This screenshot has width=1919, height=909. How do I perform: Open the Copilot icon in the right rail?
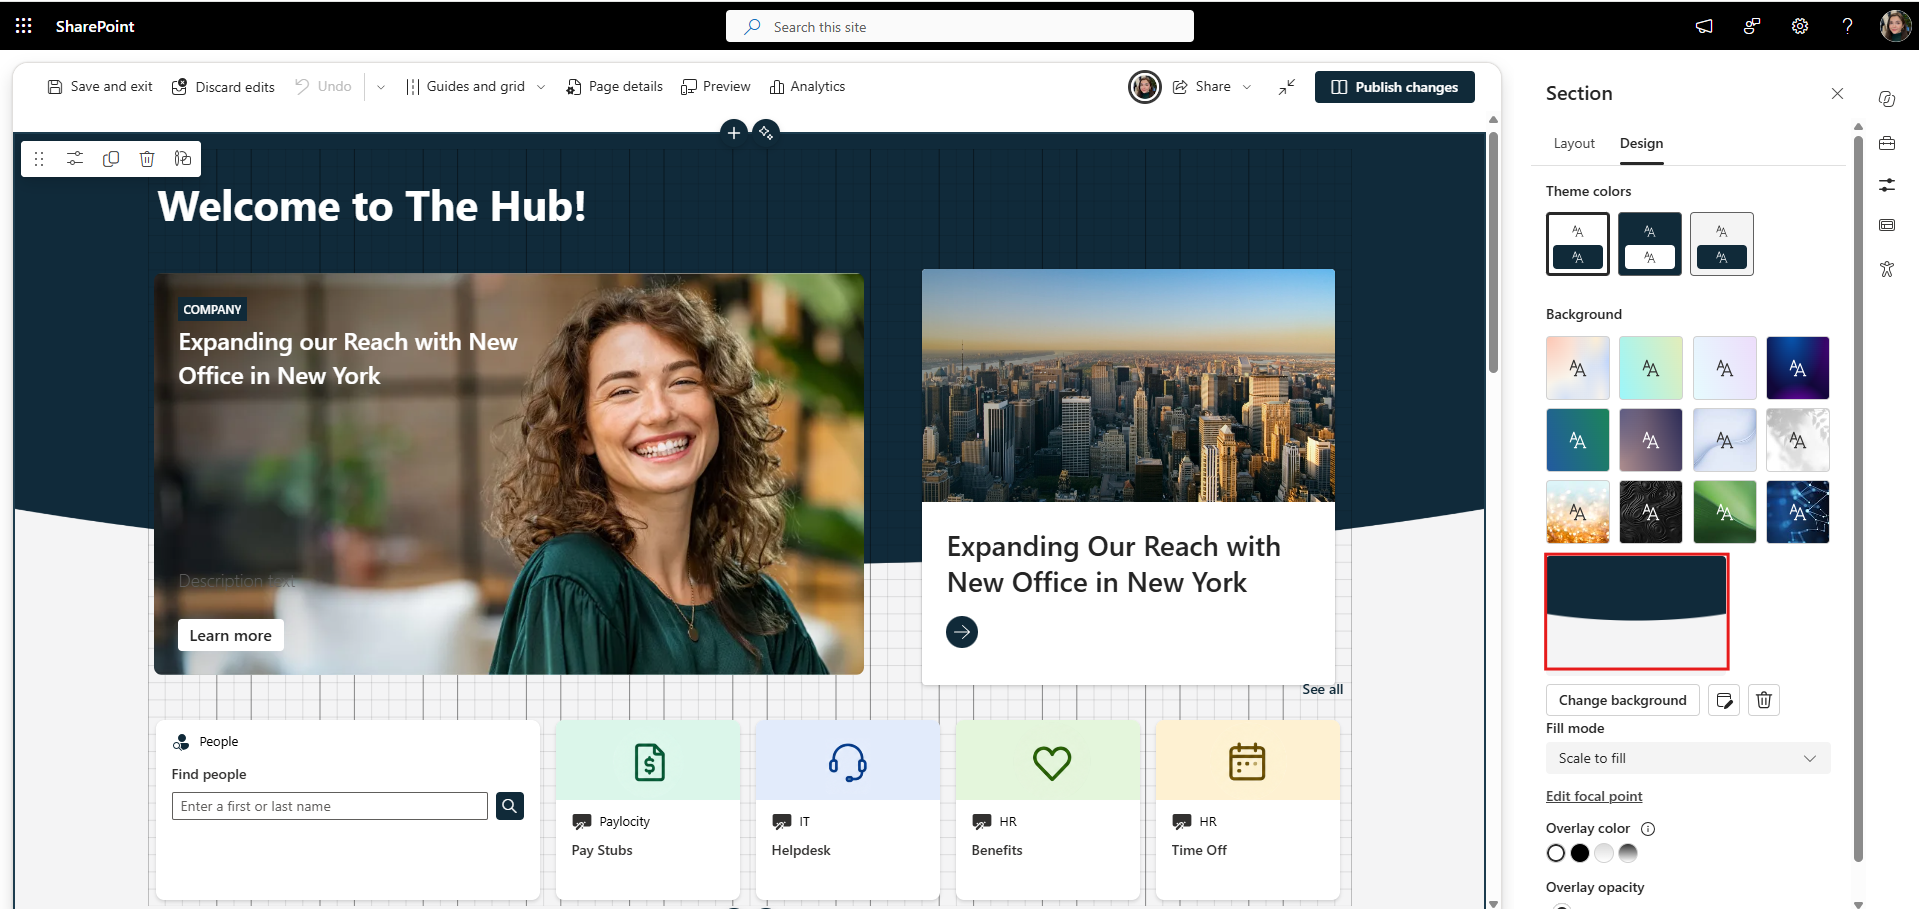1887,99
